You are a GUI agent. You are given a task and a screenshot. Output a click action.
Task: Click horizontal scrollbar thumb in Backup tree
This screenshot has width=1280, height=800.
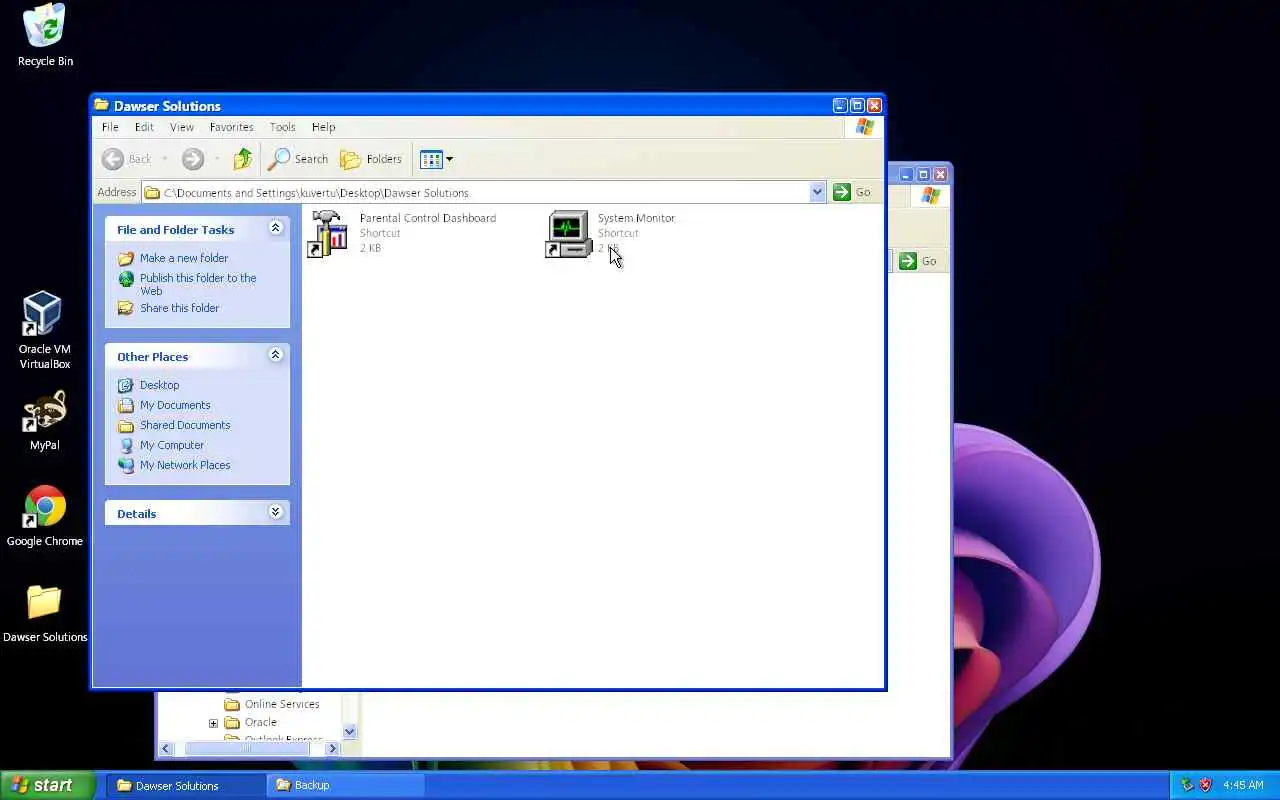point(246,748)
